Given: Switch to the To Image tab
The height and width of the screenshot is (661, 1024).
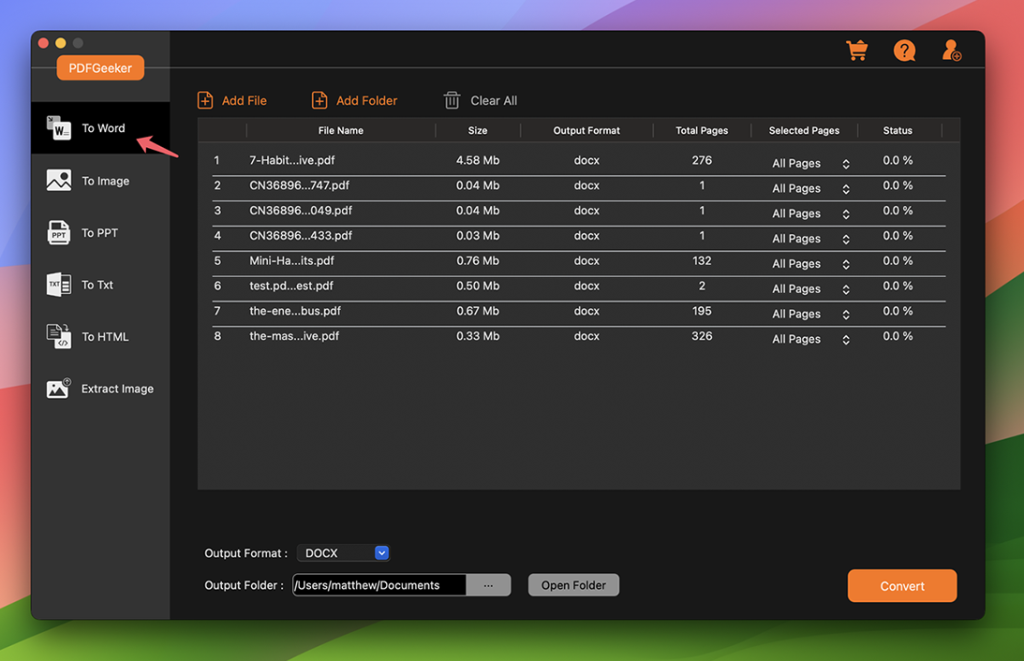Looking at the screenshot, I should tap(101, 180).
